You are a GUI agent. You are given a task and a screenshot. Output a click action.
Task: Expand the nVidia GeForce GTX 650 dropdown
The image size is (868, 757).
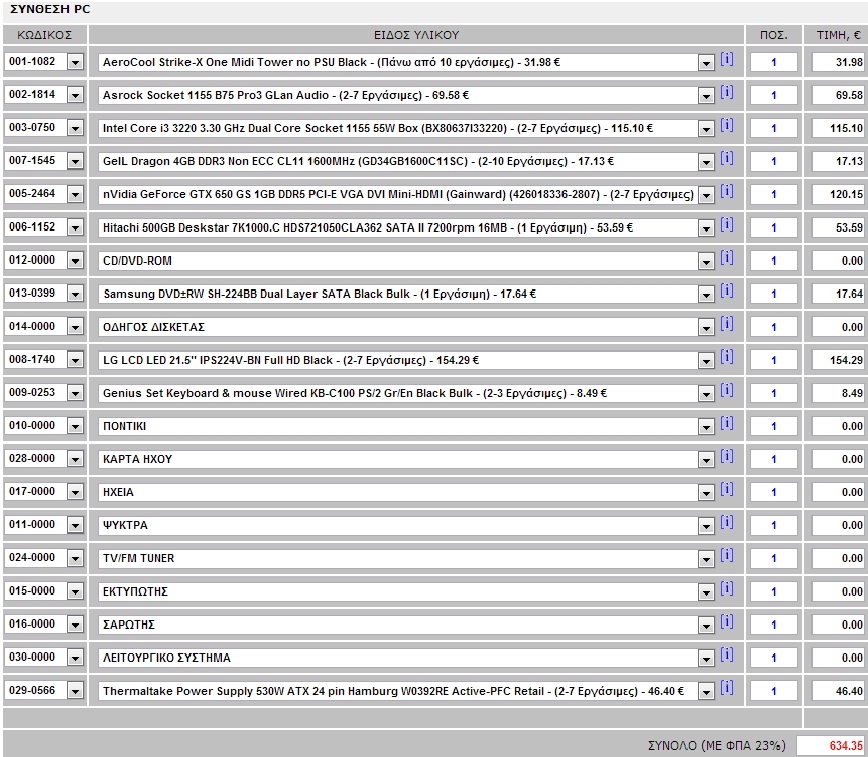click(706, 195)
